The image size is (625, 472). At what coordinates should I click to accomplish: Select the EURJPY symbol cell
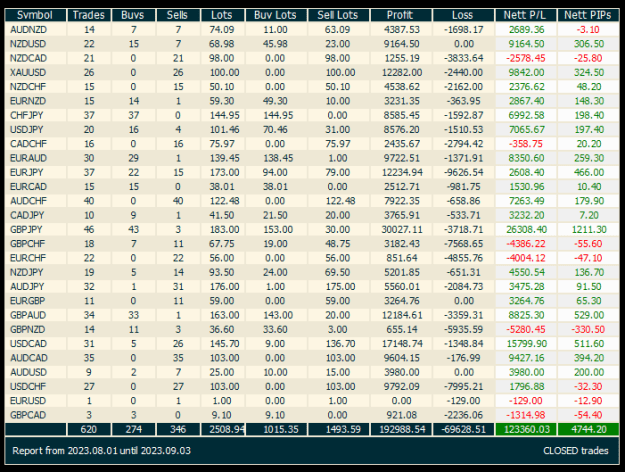35,173
